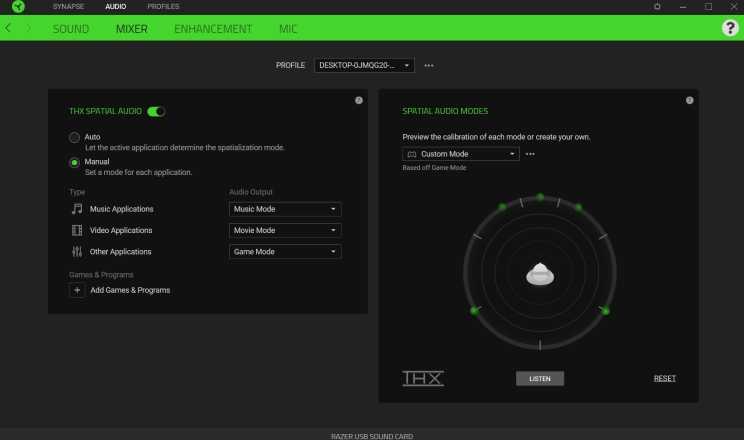
Task: Click the headset listener icon in circle
Action: coord(540,274)
